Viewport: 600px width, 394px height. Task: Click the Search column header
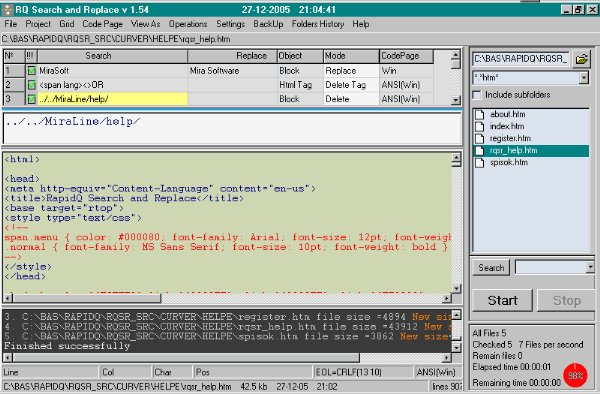coord(112,56)
